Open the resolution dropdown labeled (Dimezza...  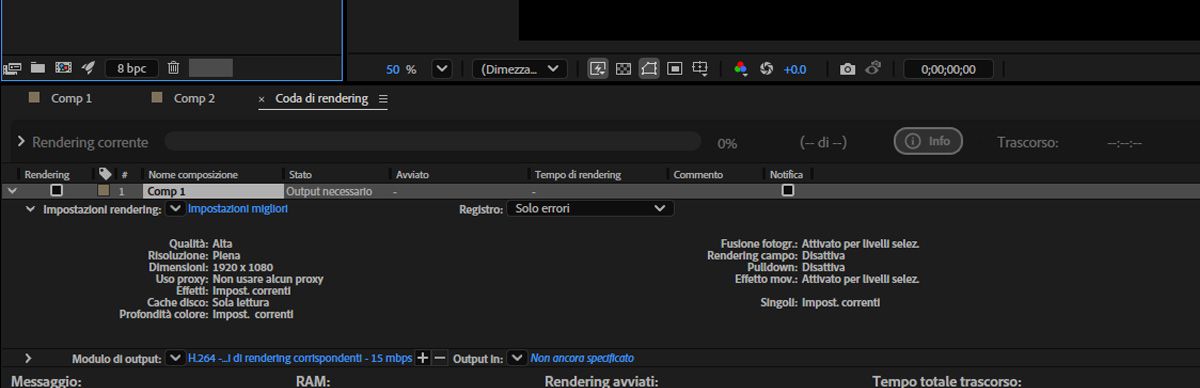pyautogui.click(x=520, y=69)
